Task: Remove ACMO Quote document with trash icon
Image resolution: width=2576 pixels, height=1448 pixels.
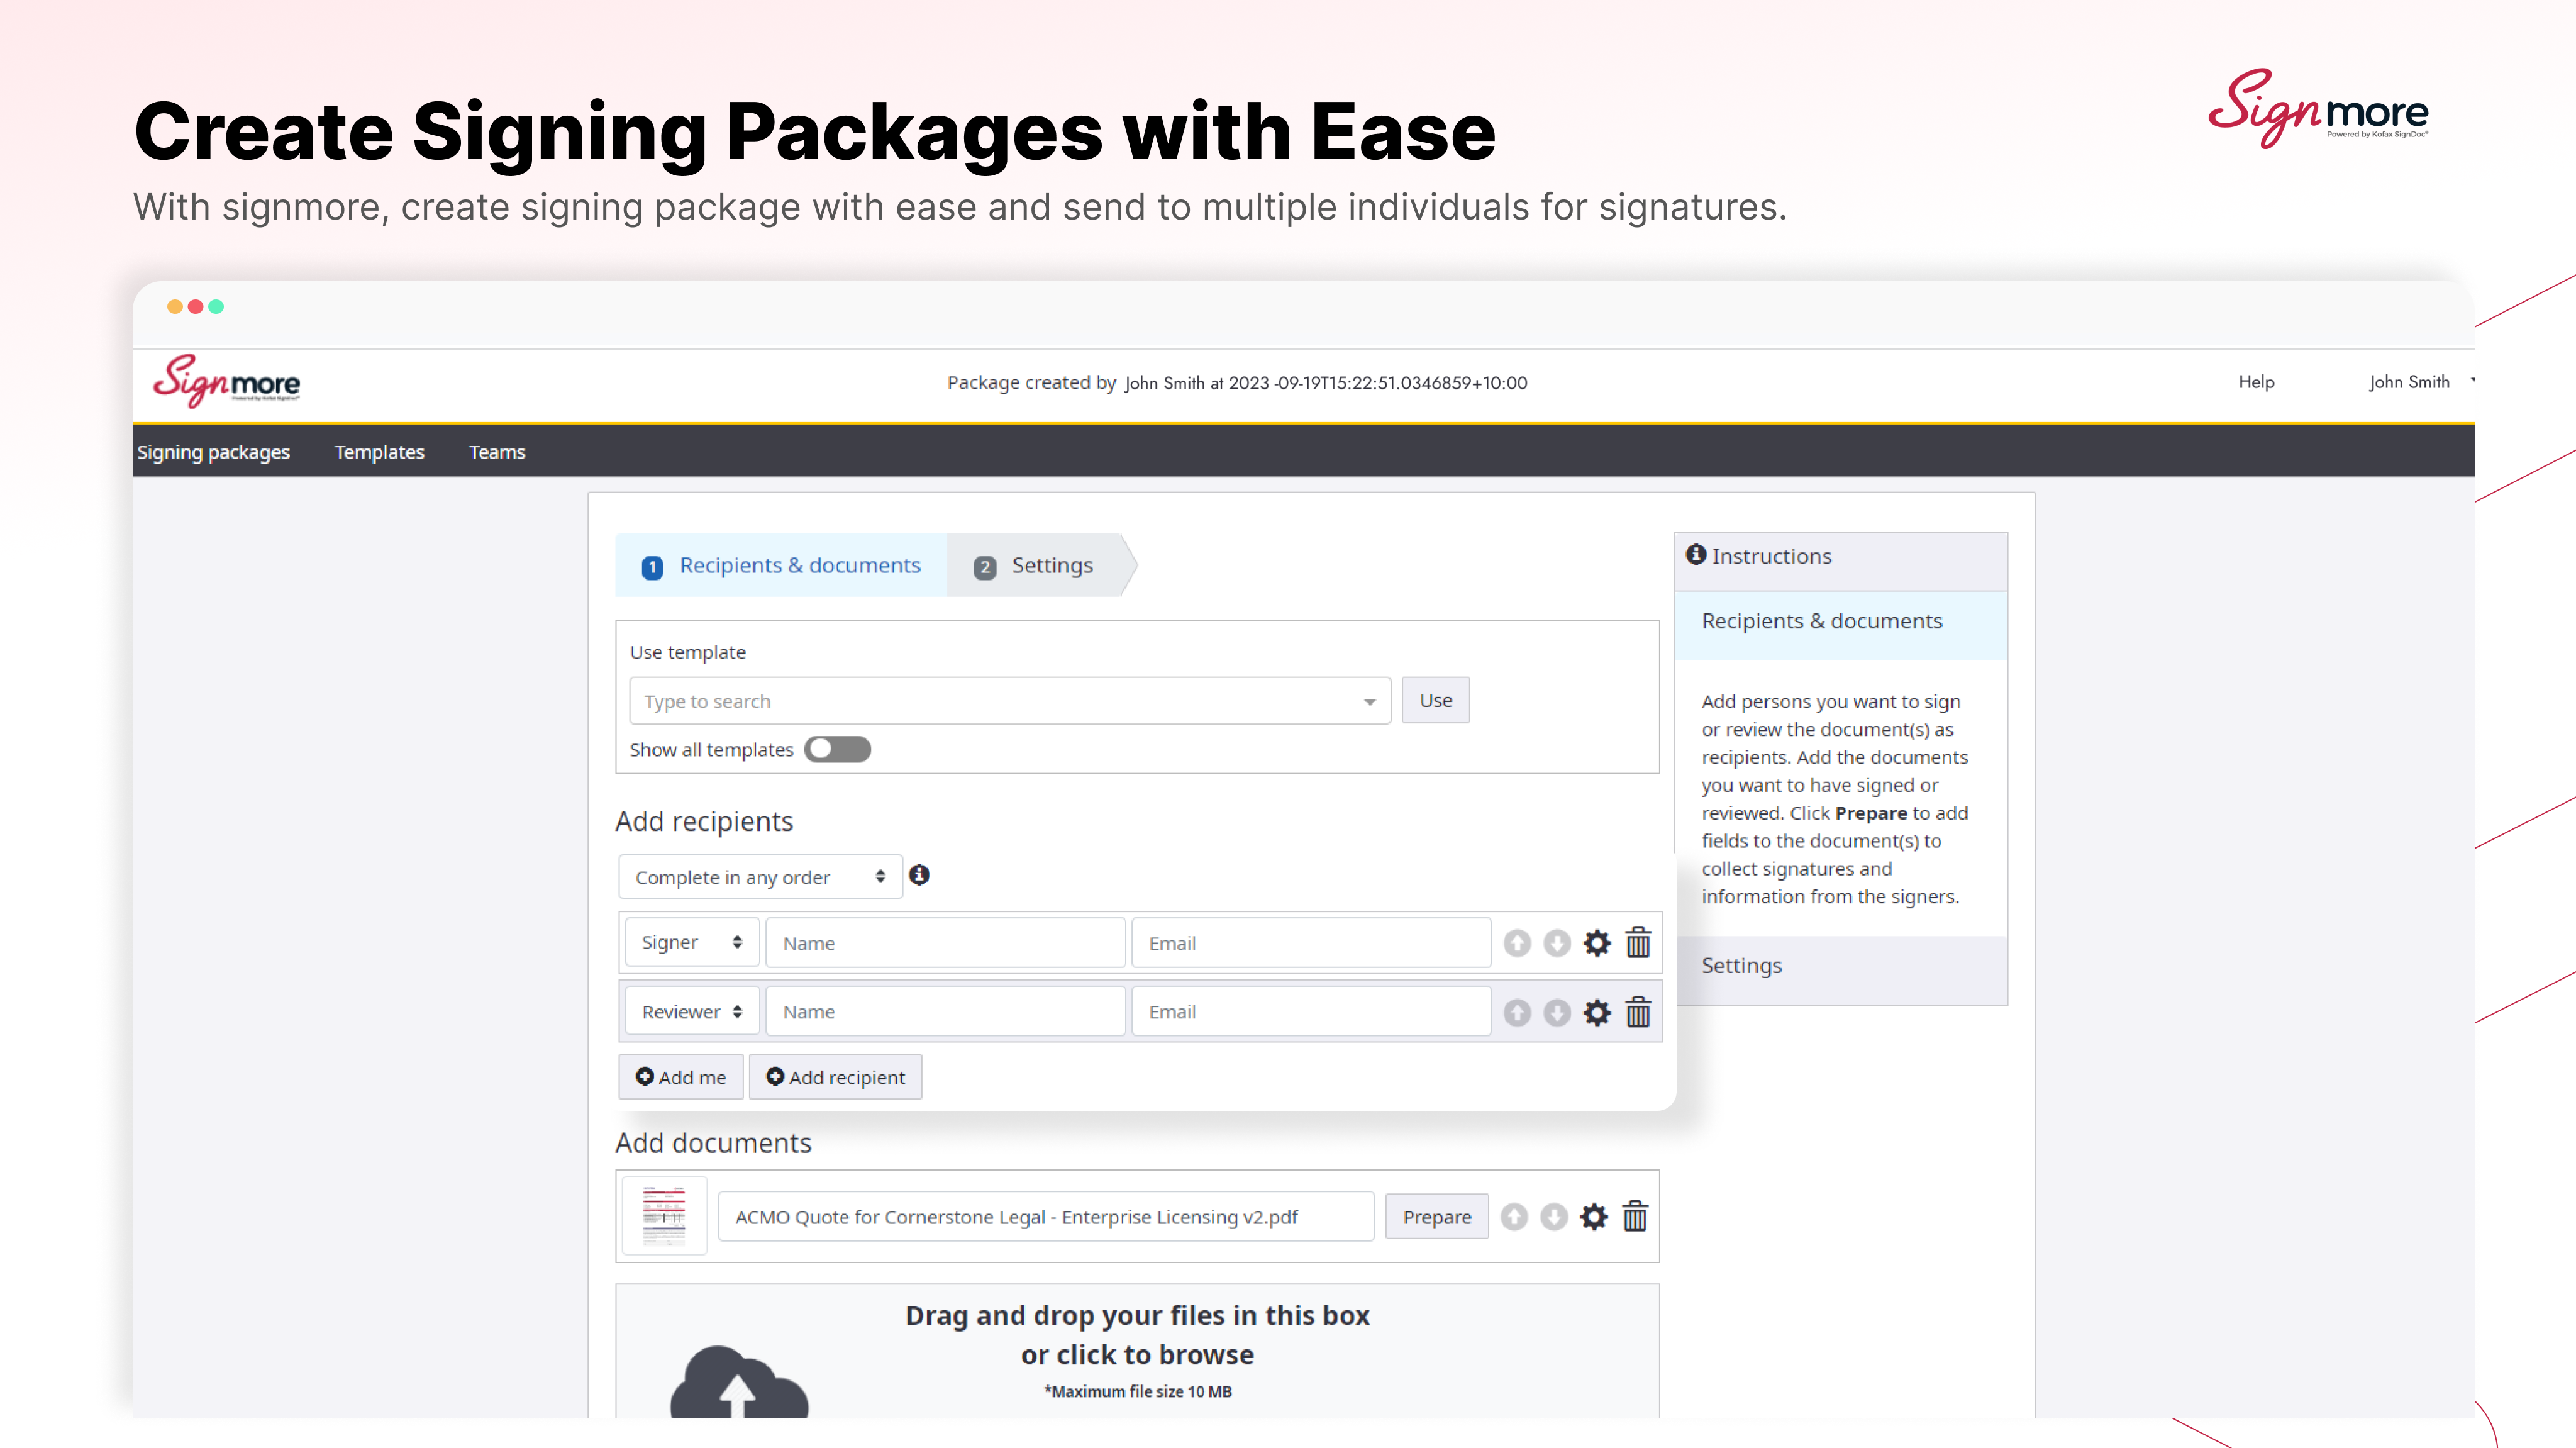Action: tap(1635, 1216)
